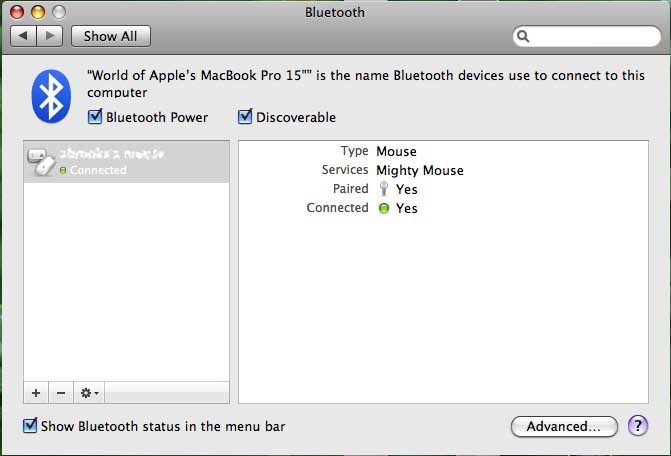Select the connected mouse in device list
Screen dimensions: 671x456
tap(127, 162)
